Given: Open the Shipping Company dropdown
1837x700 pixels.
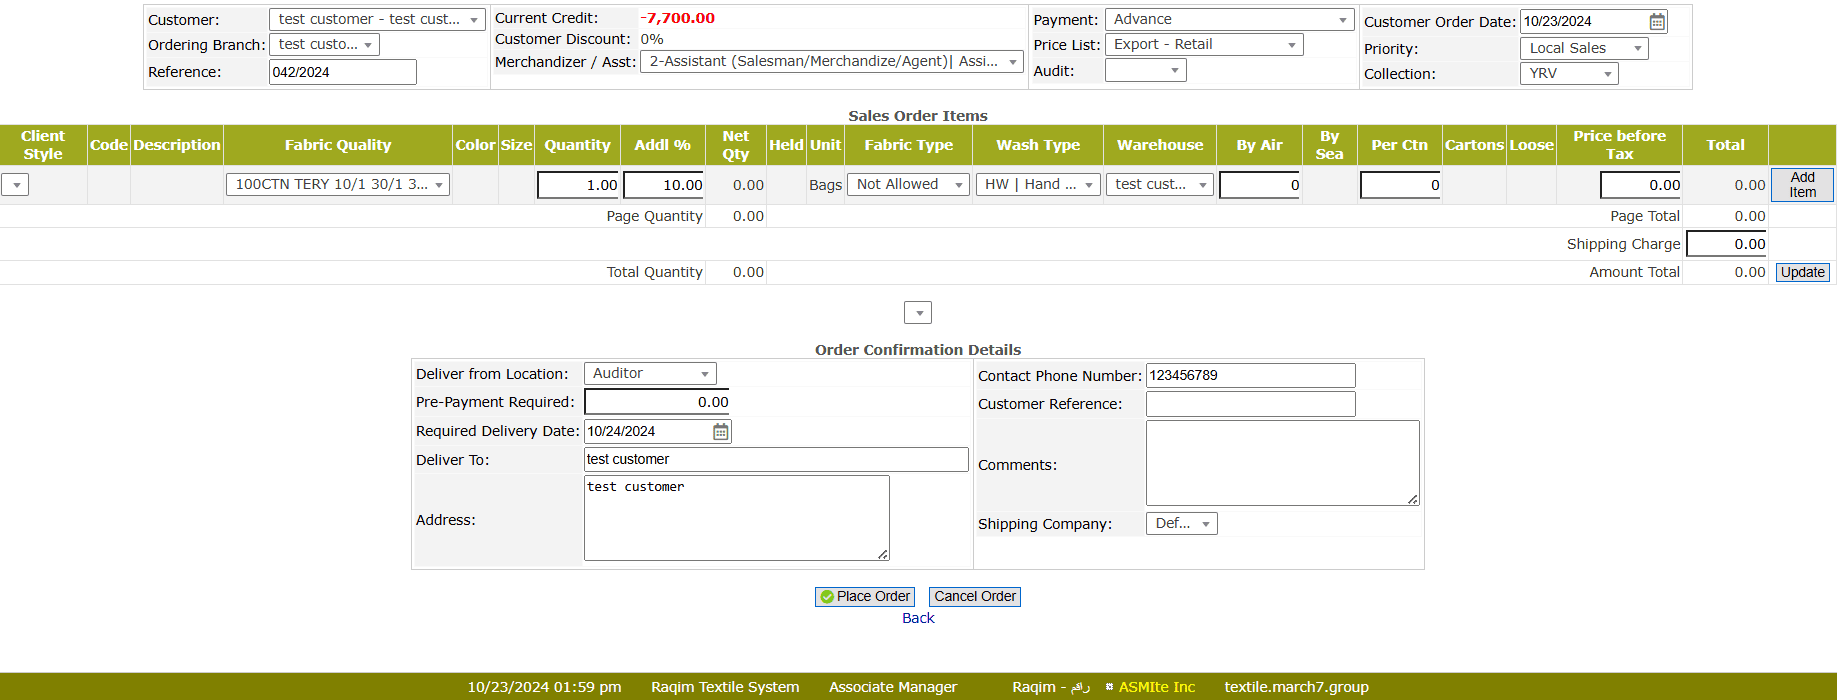Looking at the screenshot, I should [x=1181, y=524].
